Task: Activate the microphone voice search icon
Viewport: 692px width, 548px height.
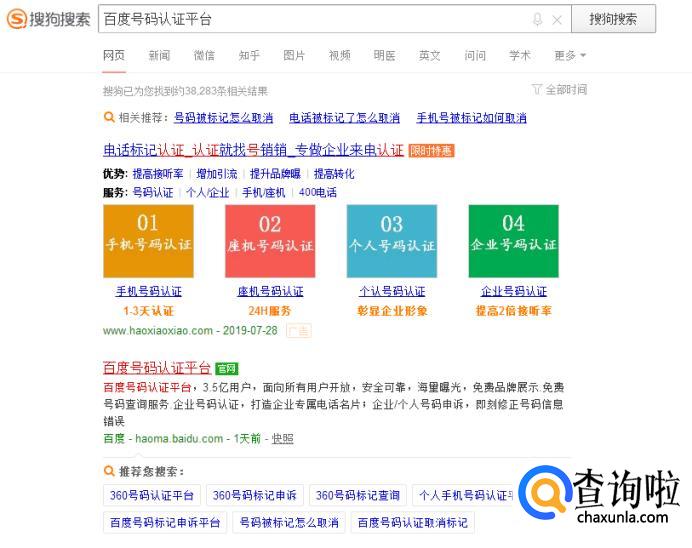Action: coord(537,19)
